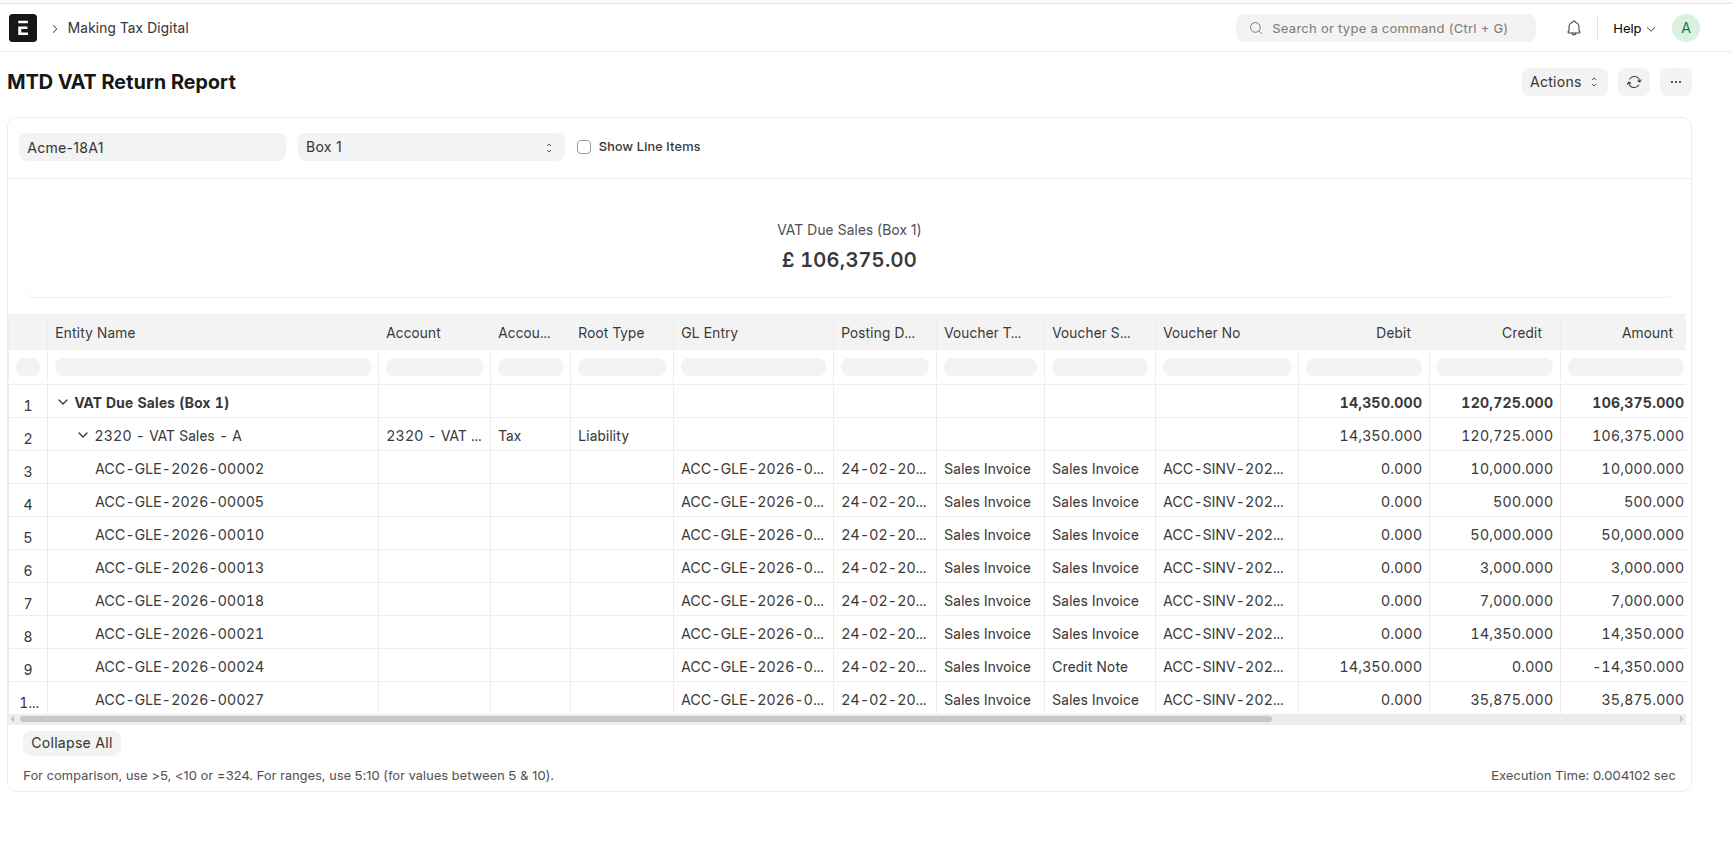Click the Entity Name column header
Screen dimensions: 1732x843
(212, 333)
